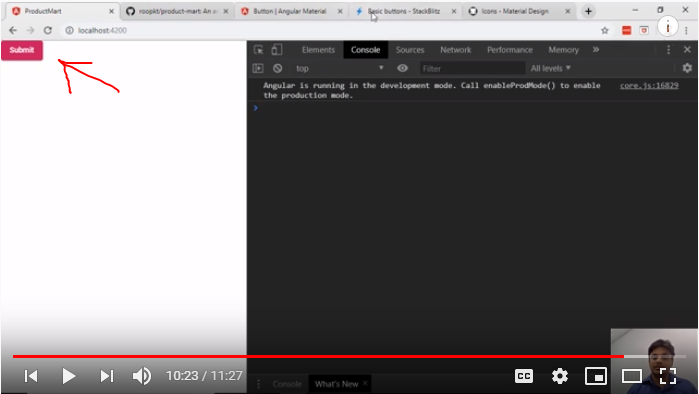Open the Elements tab

(x=318, y=50)
